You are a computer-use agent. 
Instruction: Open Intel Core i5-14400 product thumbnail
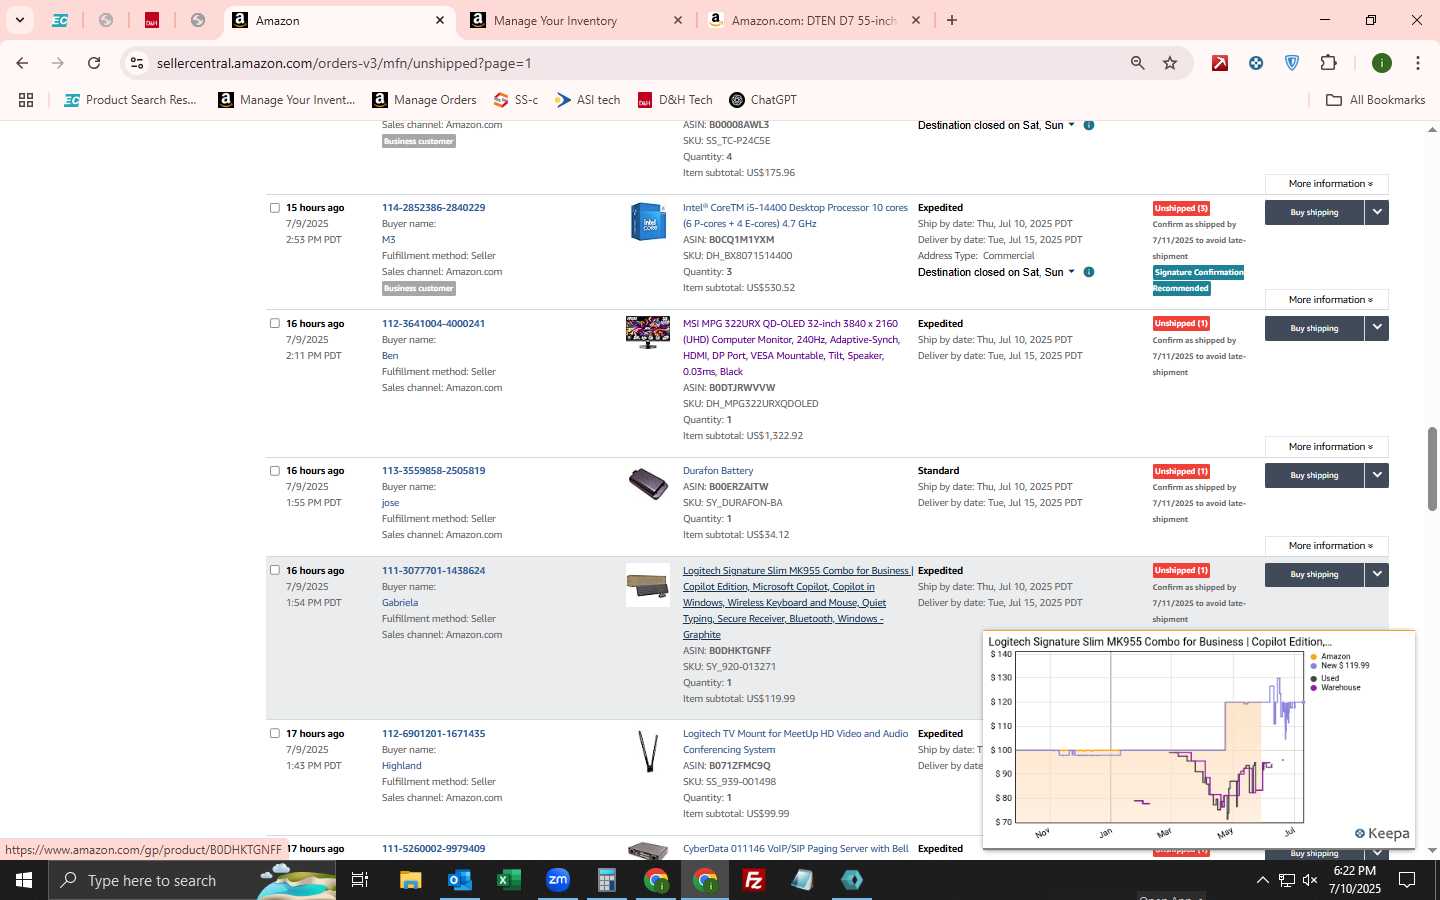648,222
